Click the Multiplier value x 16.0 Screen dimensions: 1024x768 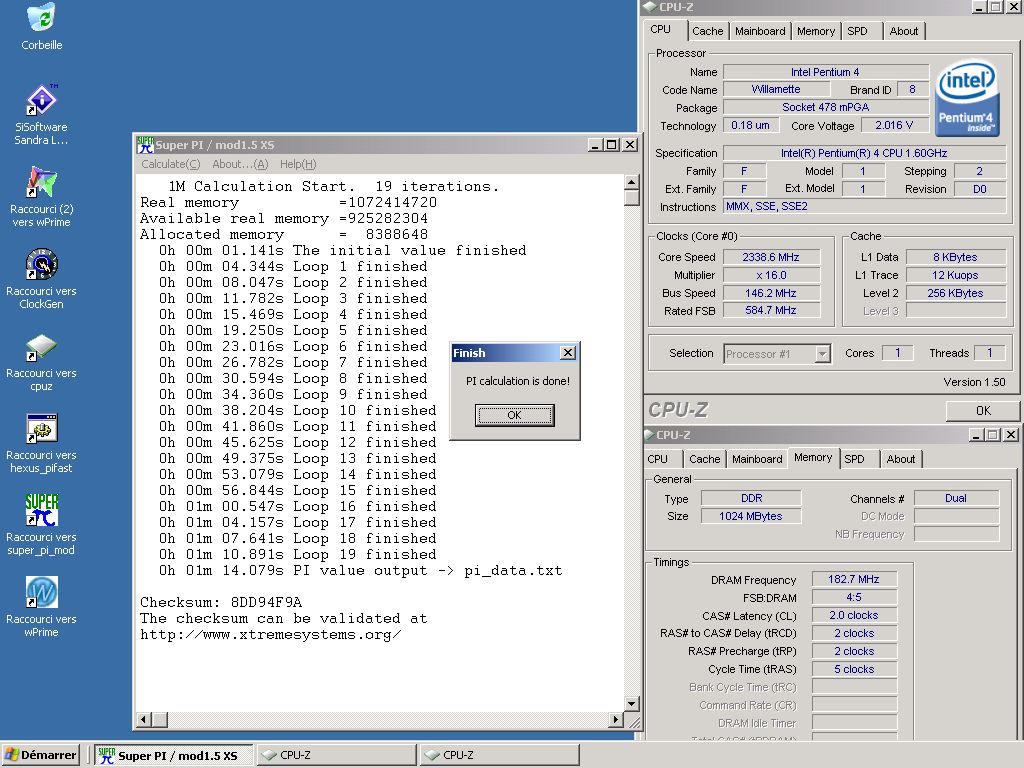coord(771,275)
